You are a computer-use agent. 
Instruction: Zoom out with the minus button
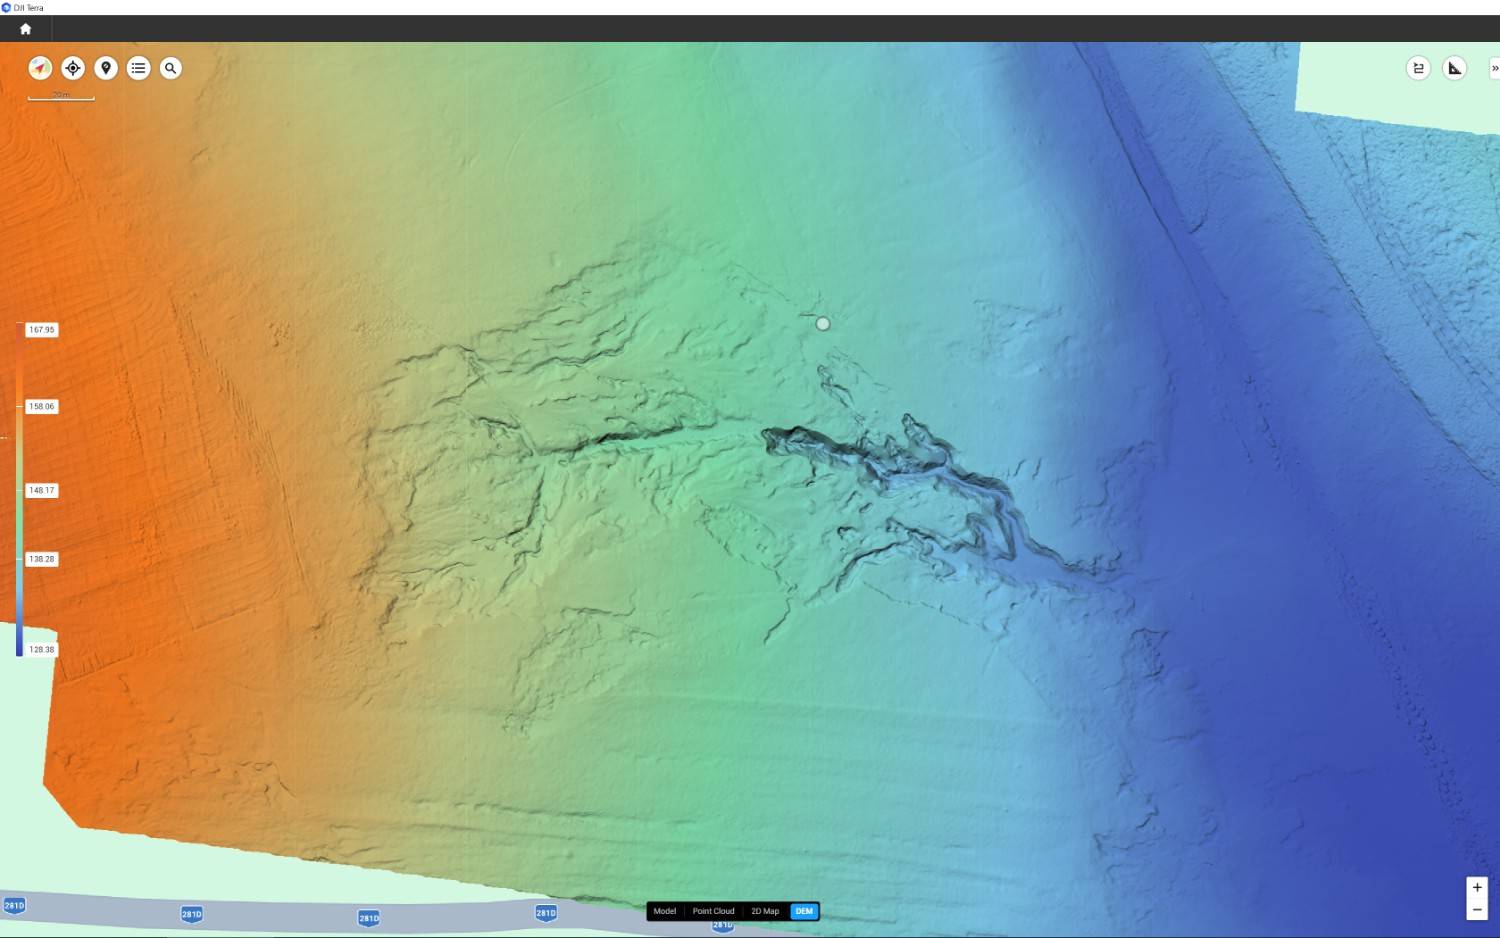[1477, 910]
